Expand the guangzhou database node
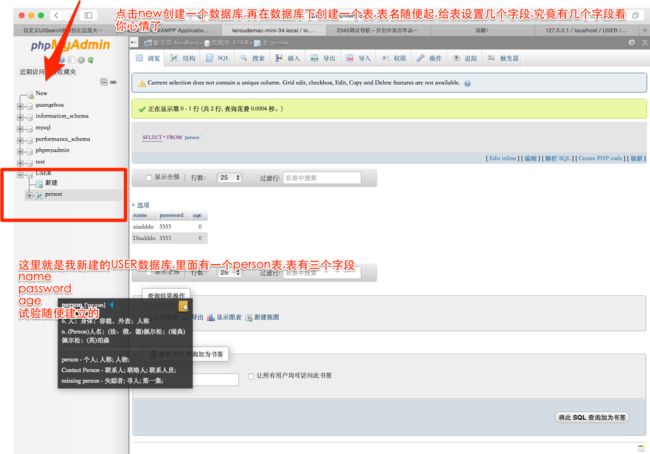650x454 pixels. (20, 106)
